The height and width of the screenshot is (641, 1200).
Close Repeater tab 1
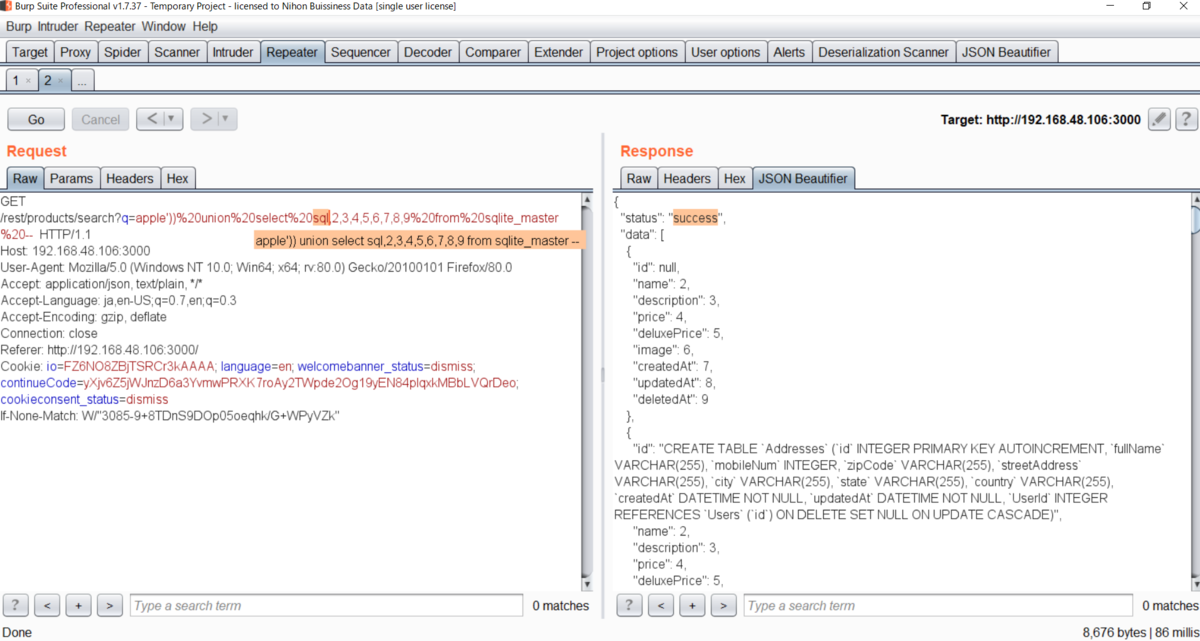coord(28,80)
